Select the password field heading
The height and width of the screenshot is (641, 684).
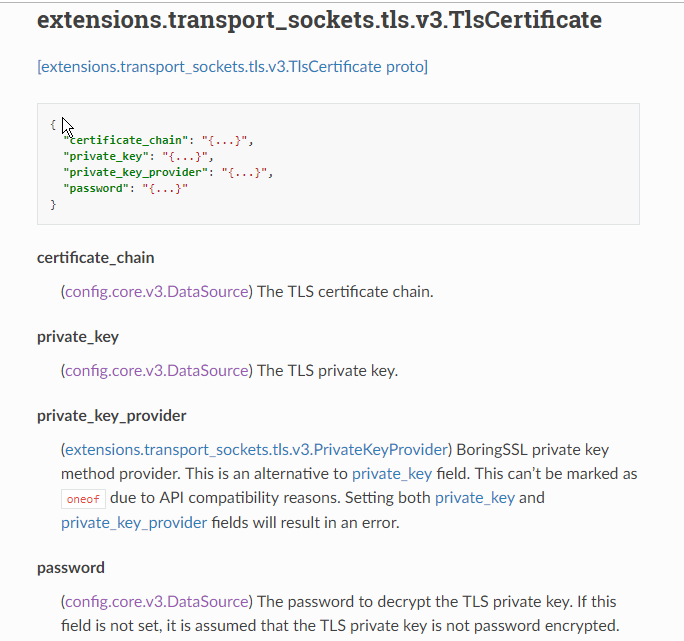(71, 568)
